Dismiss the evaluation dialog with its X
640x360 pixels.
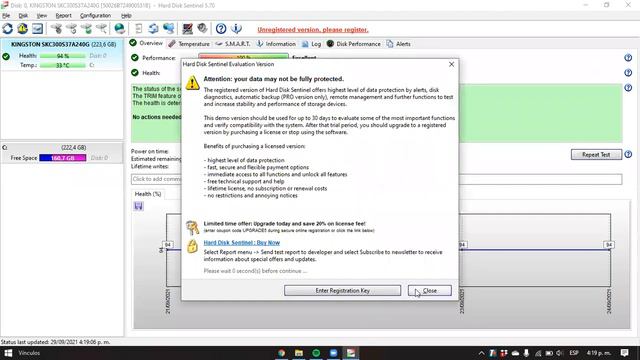451,64
